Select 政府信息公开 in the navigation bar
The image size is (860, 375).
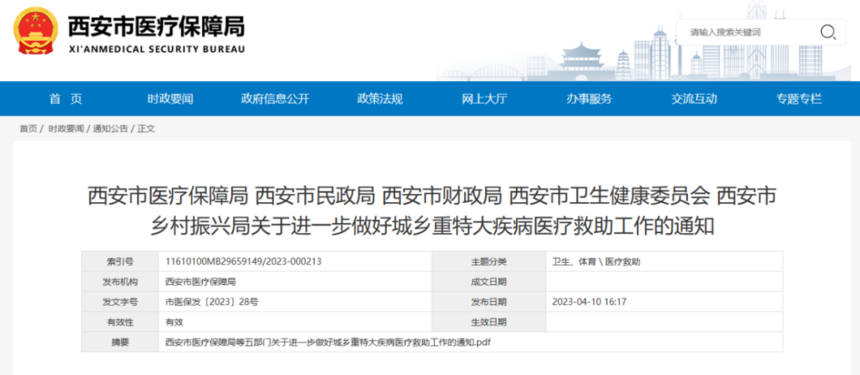[275, 99]
